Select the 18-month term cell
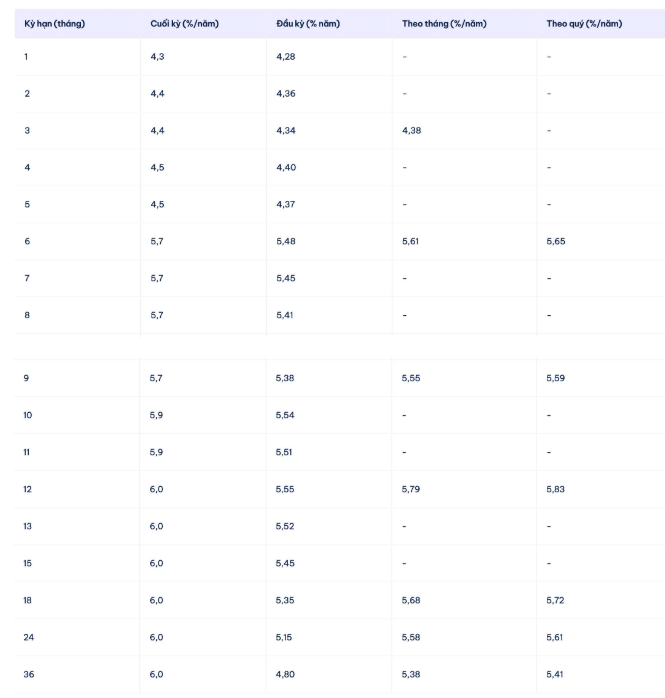This screenshot has height=698, width=665. pos(28,599)
